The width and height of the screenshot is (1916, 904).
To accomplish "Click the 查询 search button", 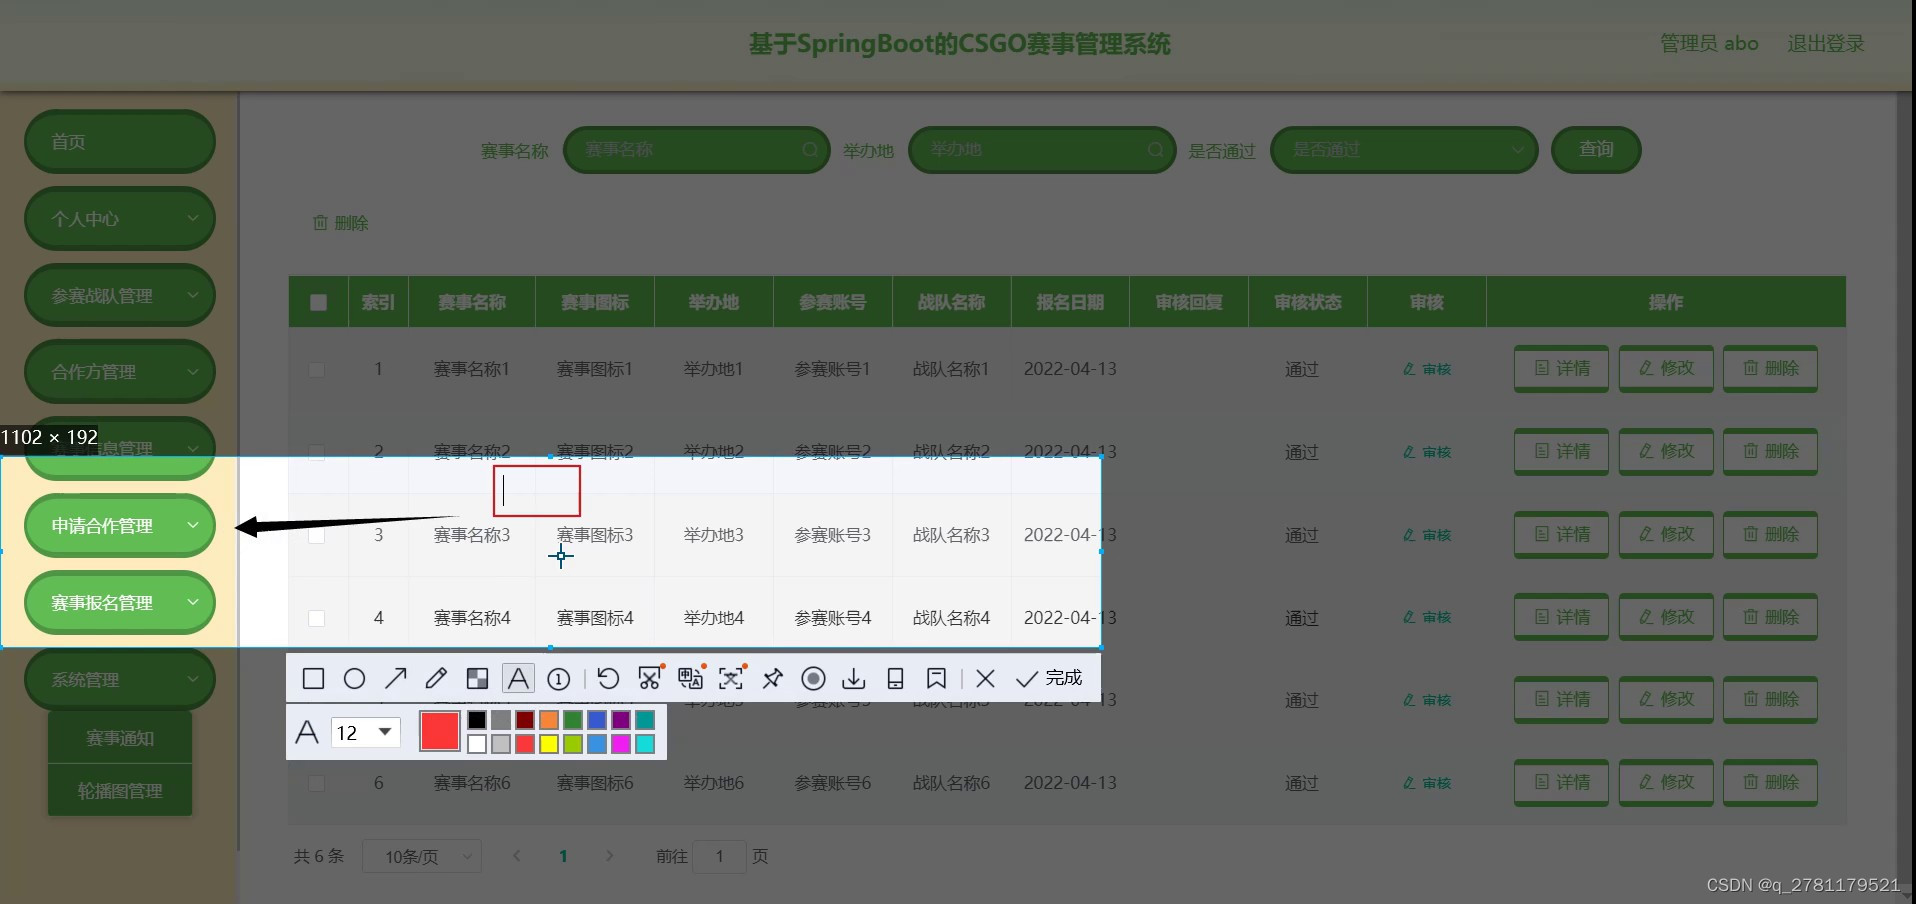I will (1596, 149).
